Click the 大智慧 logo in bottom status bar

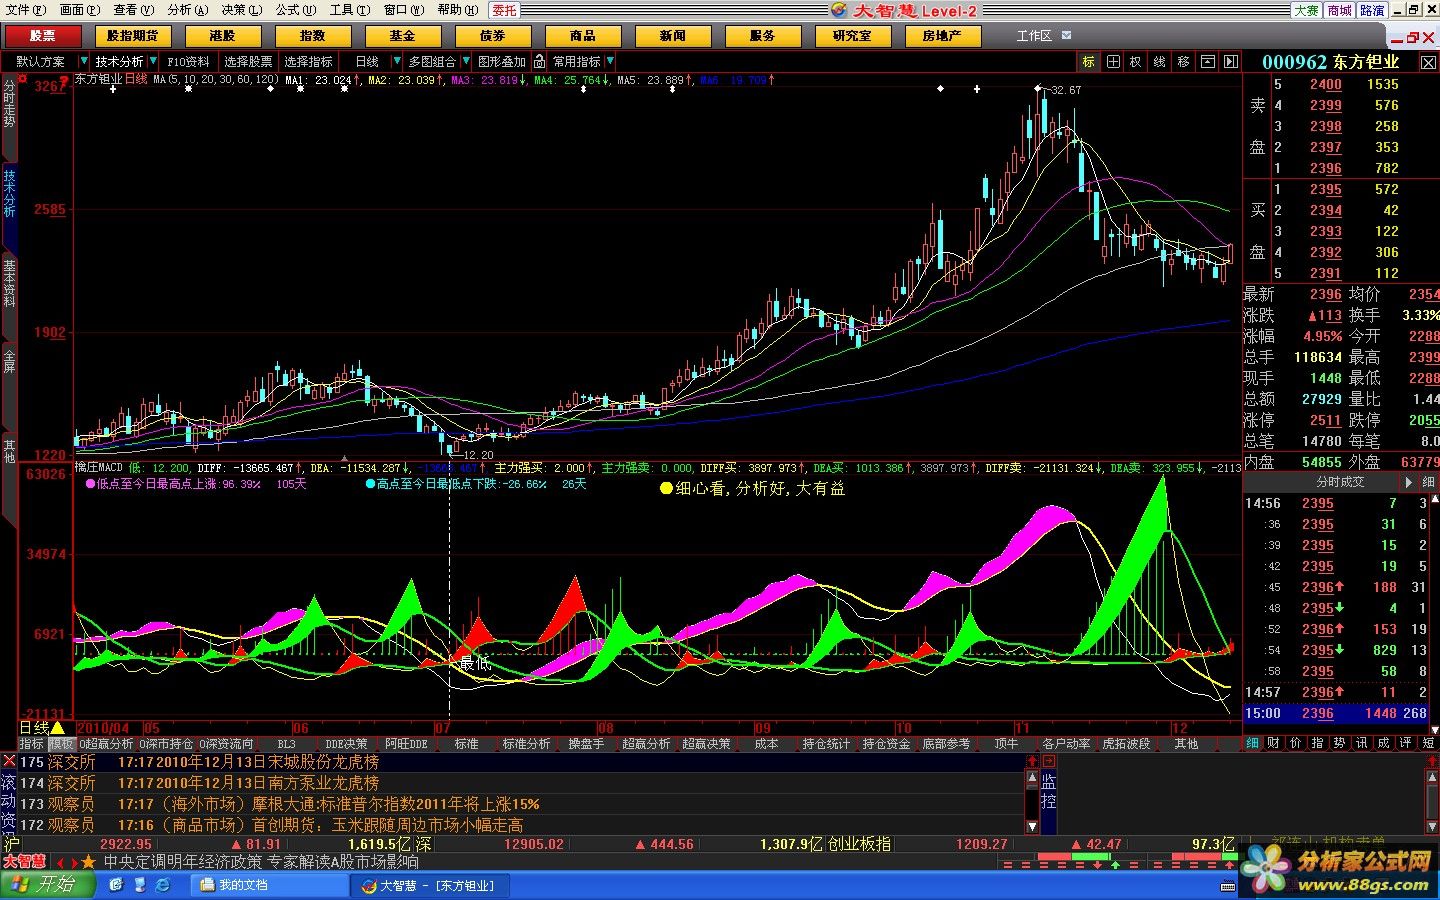[24, 862]
